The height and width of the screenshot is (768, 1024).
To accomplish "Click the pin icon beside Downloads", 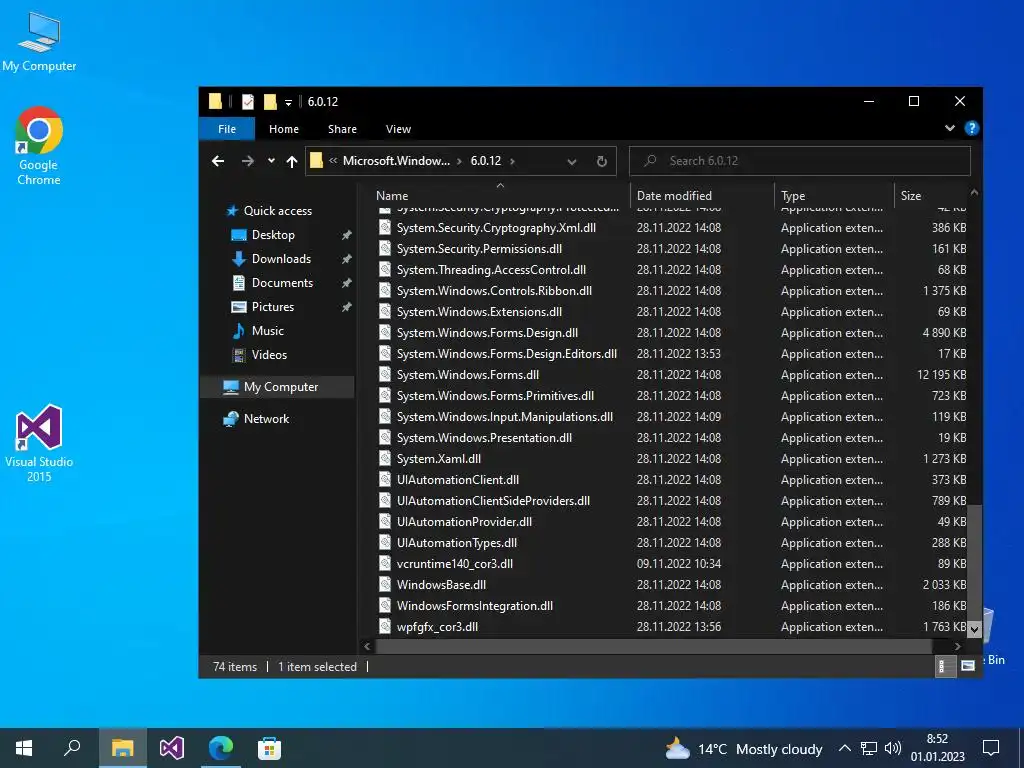I will pos(346,259).
